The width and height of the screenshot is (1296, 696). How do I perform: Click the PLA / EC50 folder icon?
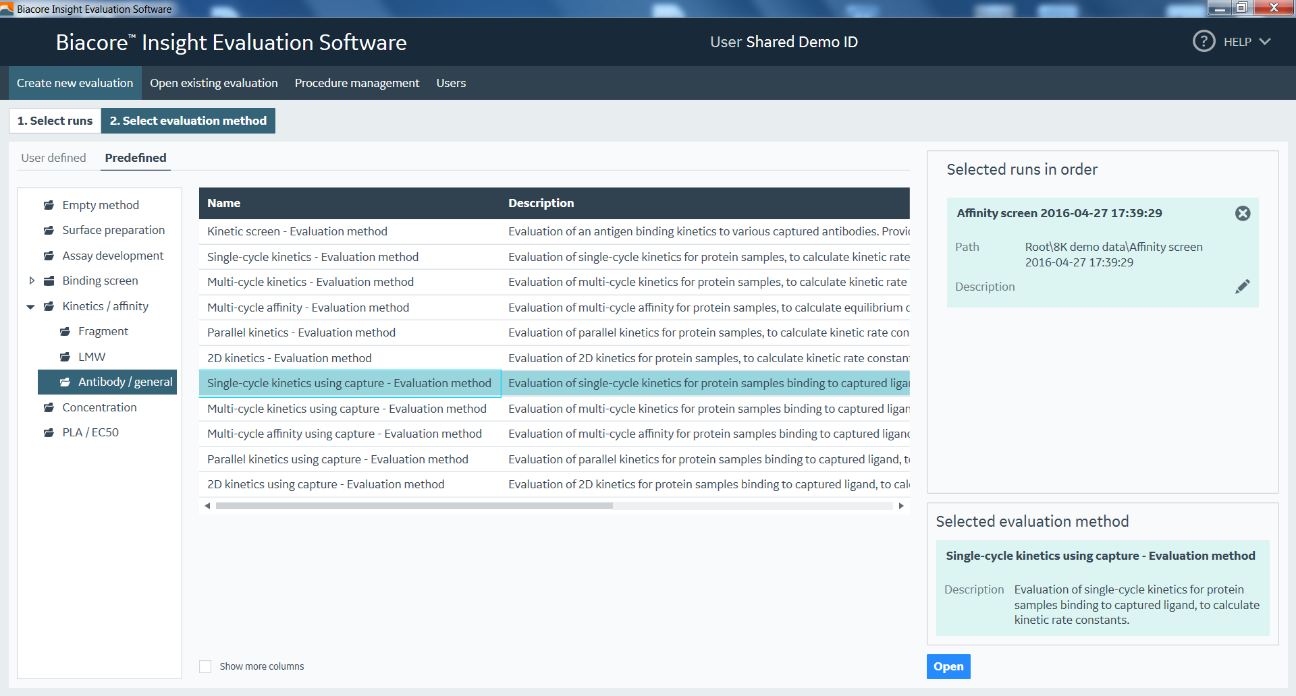[x=49, y=433]
